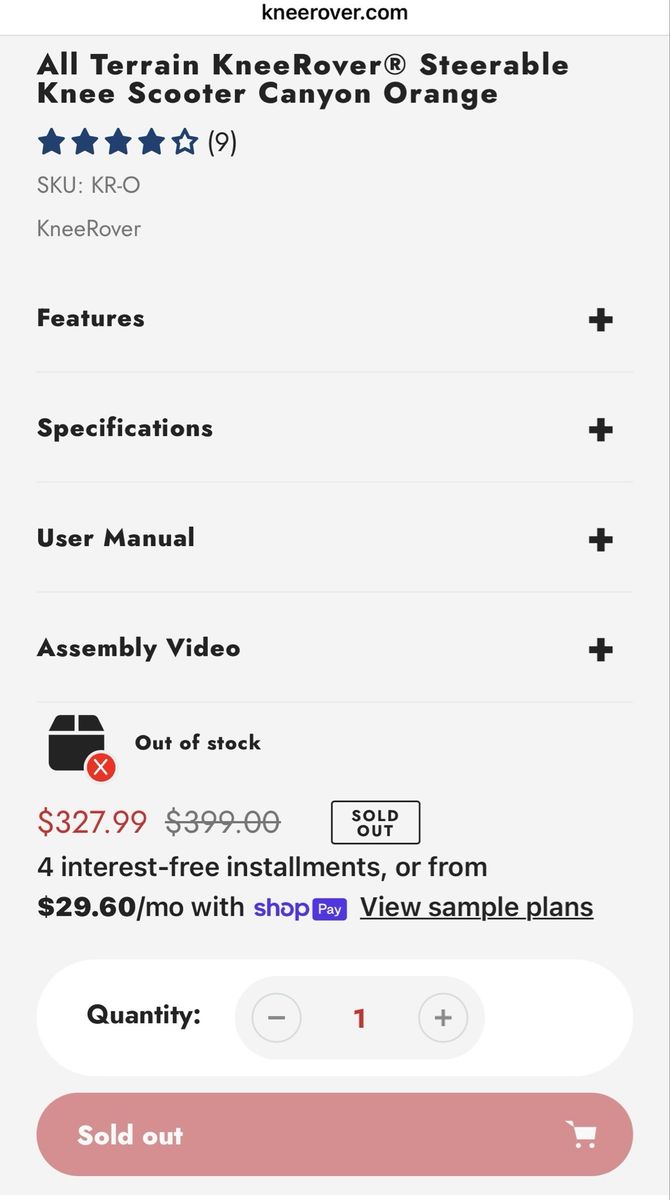Open the (9) reviews count

(222, 143)
